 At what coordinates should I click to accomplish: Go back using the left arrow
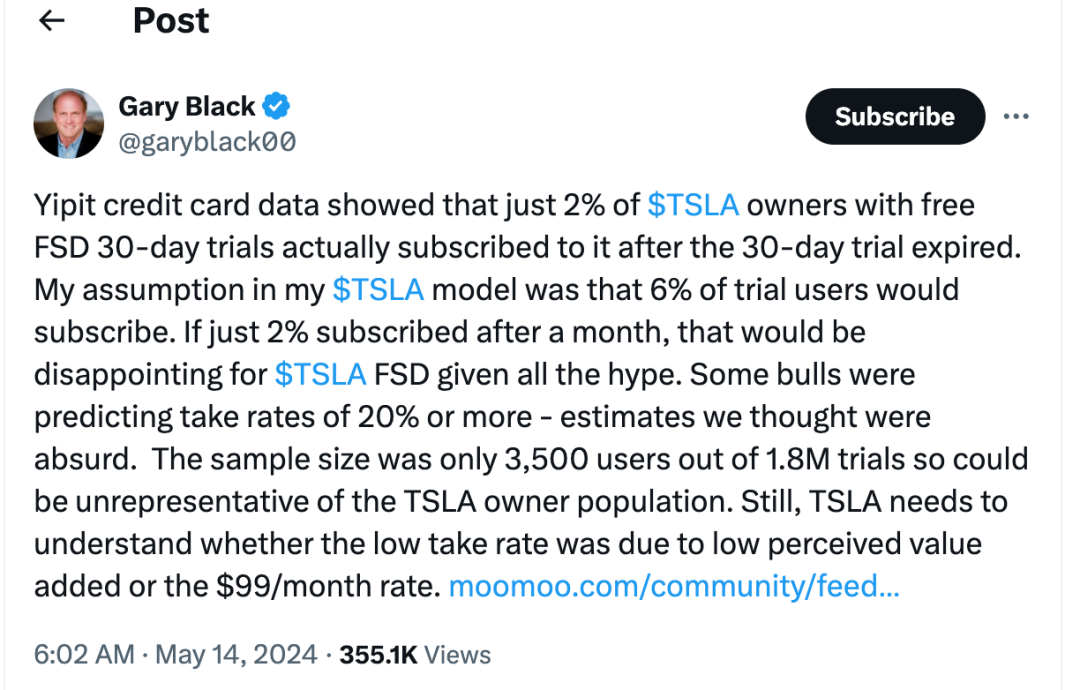point(50,21)
